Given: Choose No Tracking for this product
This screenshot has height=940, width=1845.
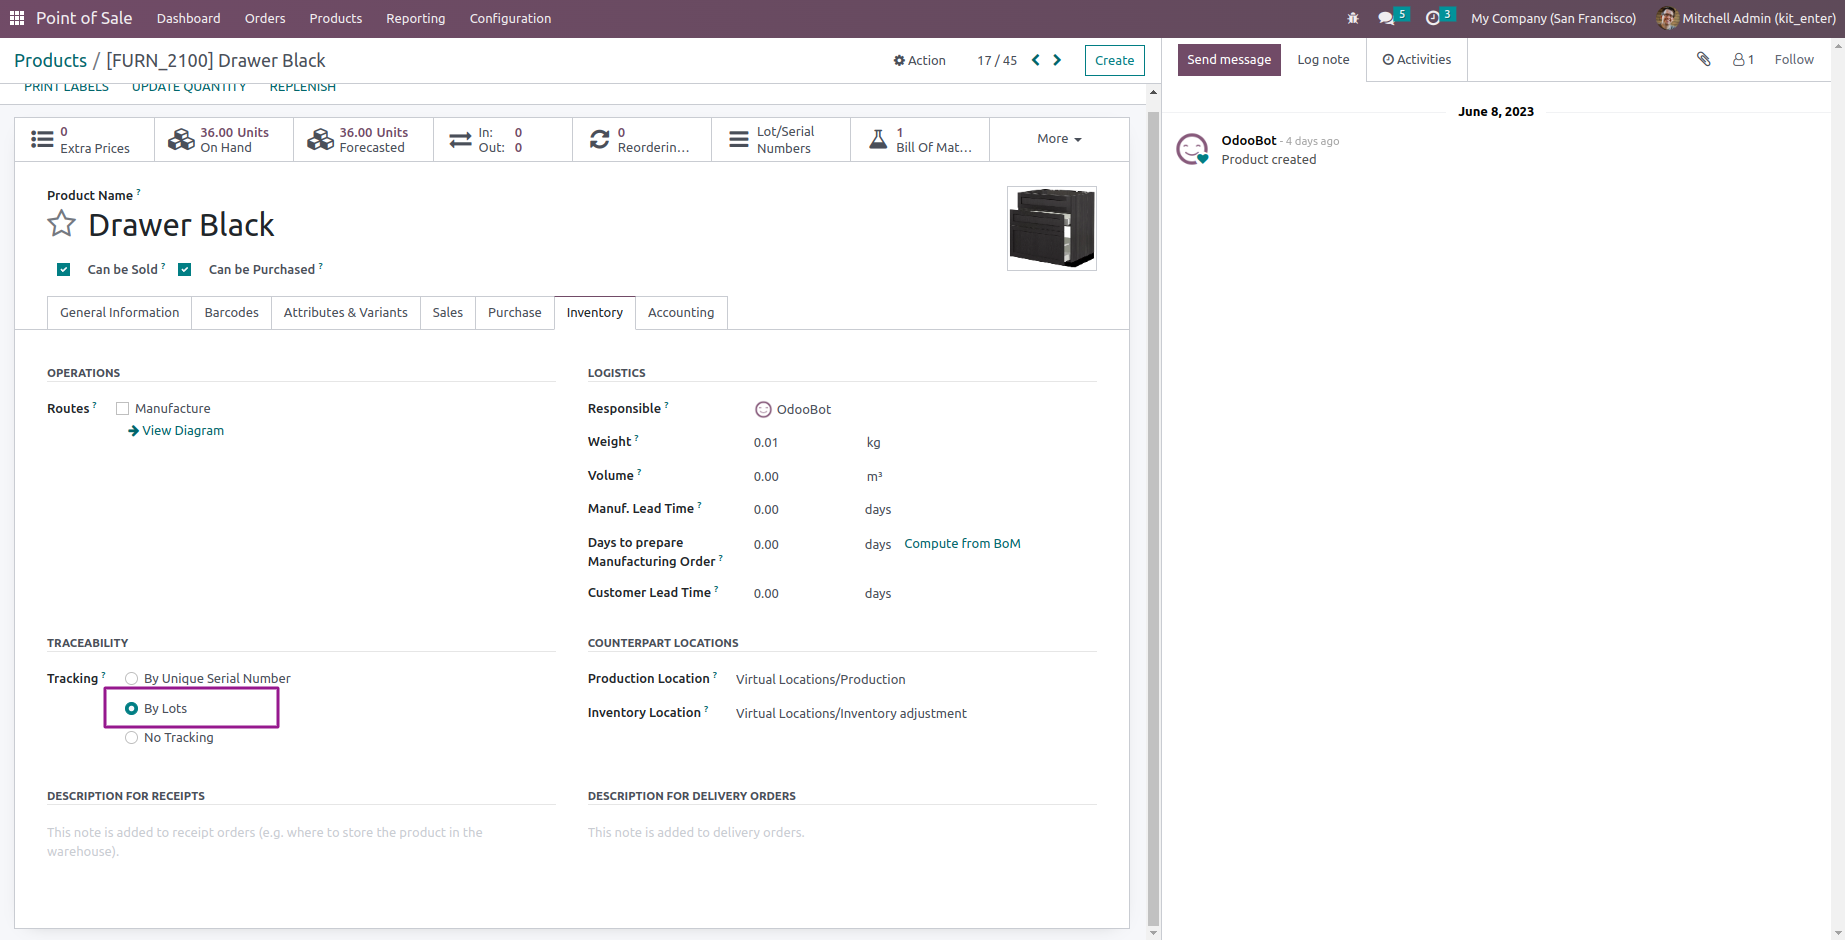Looking at the screenshot, I should pyautogui.click(x=131, y=737).
